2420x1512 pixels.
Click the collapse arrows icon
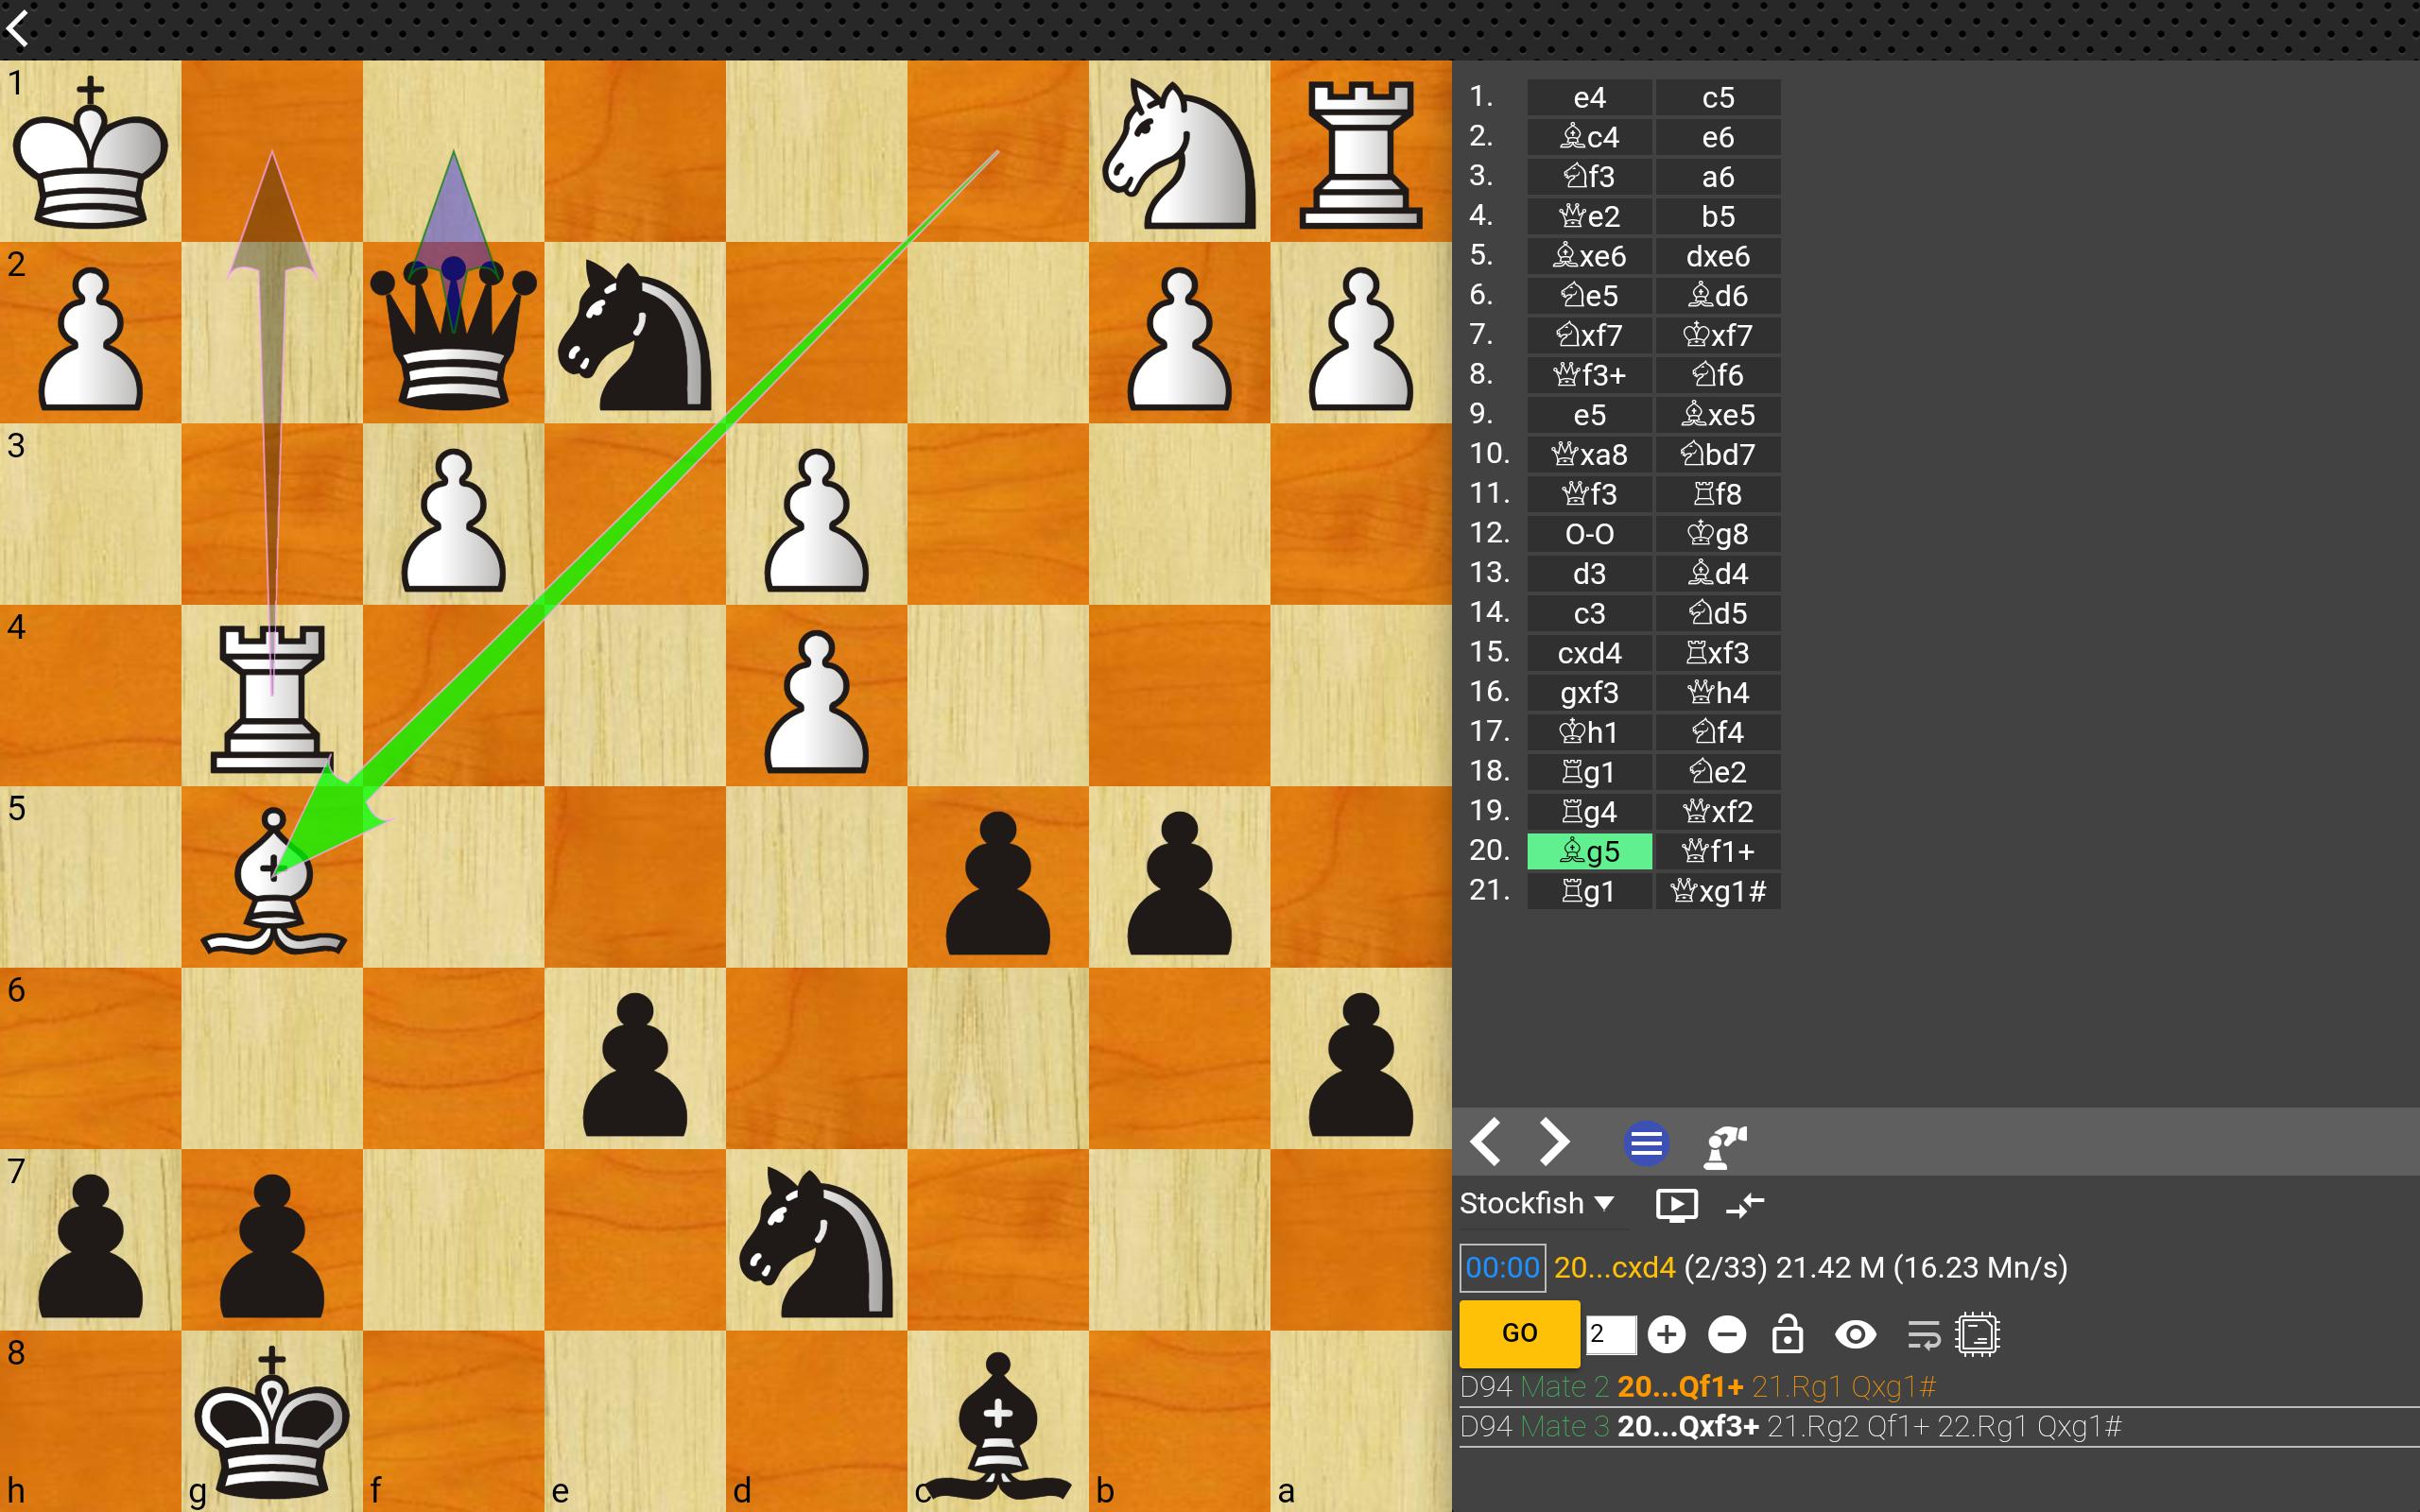pos(1745,1205)
